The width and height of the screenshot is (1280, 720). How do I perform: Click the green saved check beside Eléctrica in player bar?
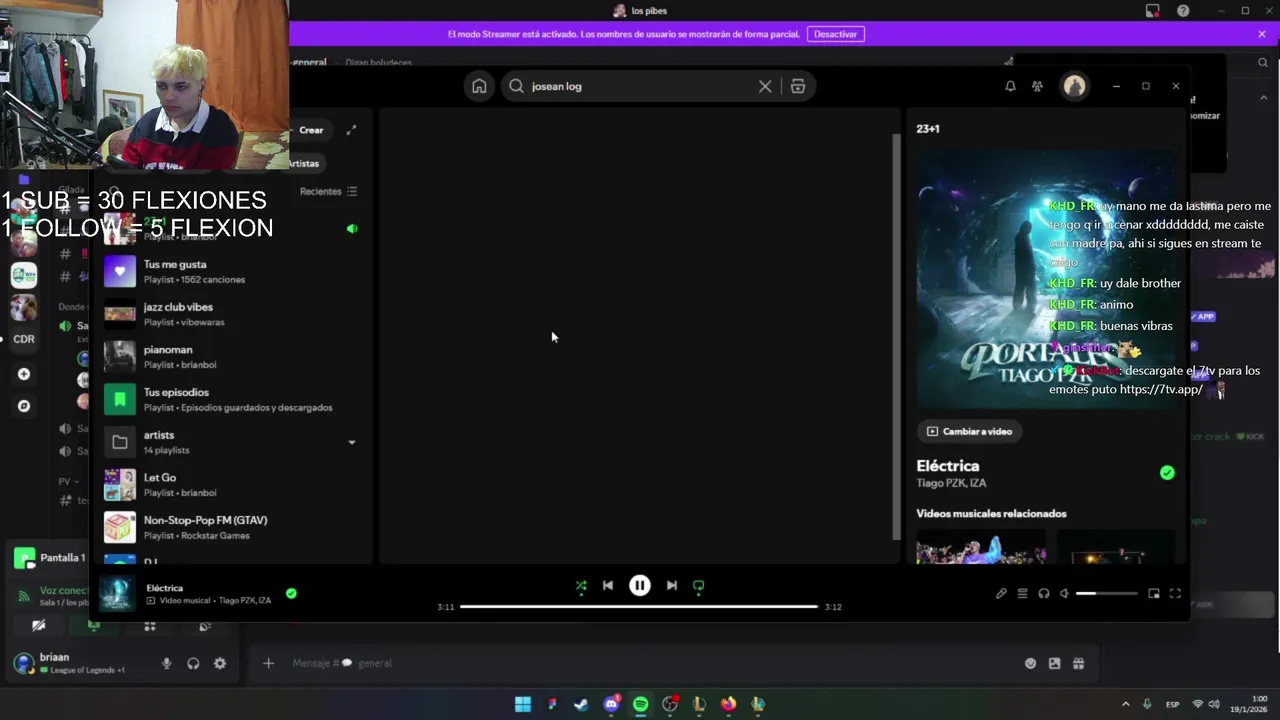291,593
